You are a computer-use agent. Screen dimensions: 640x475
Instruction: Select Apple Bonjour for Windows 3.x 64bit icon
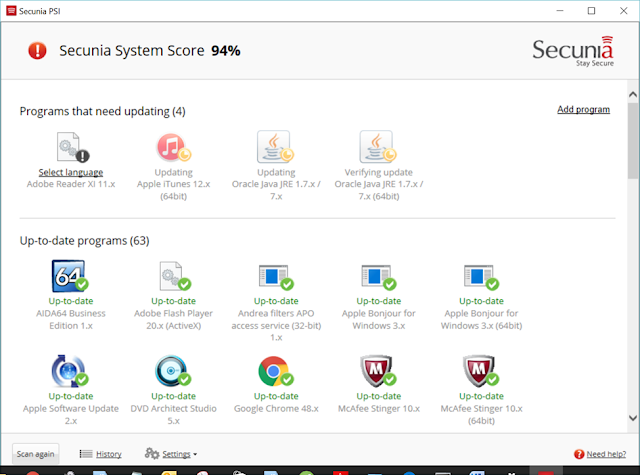coord(482,277)
